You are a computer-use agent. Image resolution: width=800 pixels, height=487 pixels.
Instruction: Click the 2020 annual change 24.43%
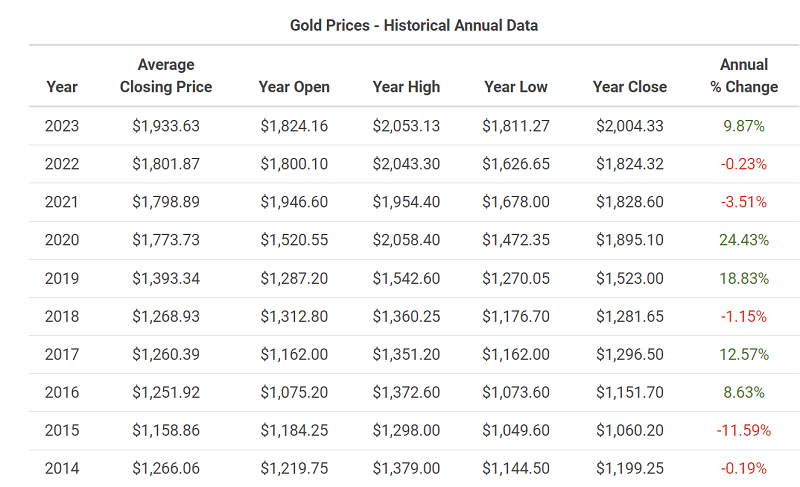[743, 240]
